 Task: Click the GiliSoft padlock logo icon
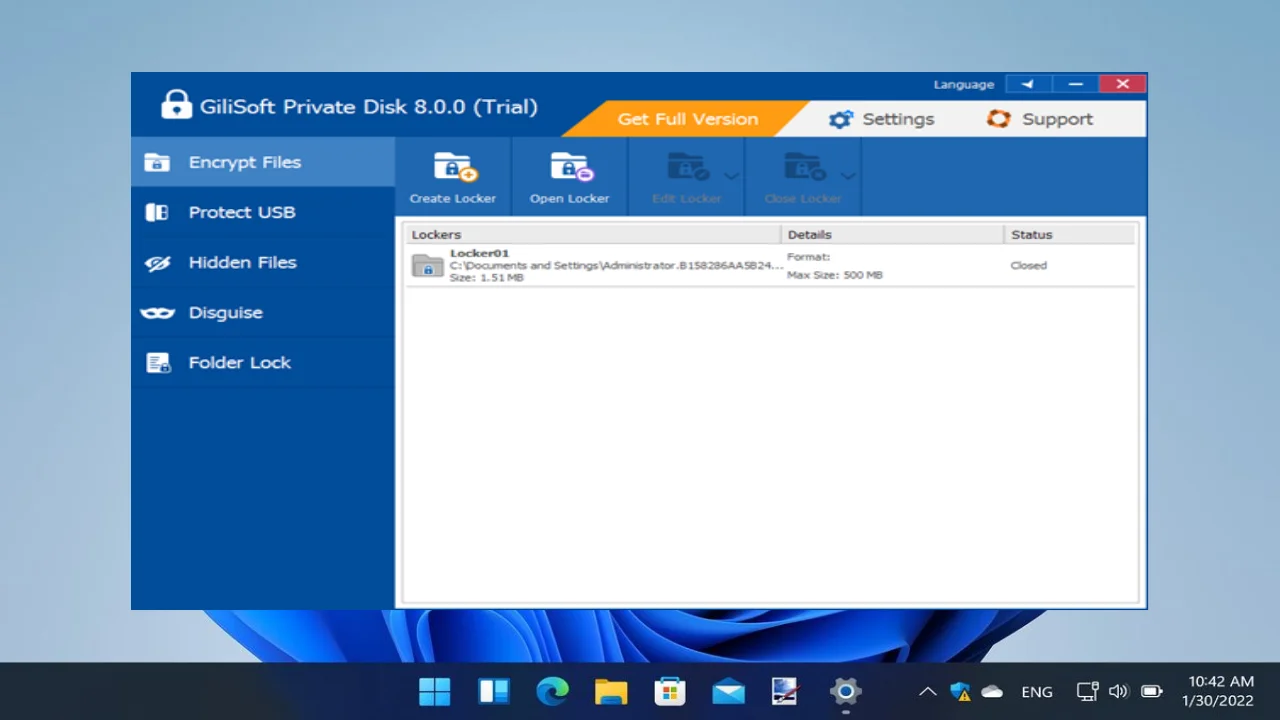176,105
